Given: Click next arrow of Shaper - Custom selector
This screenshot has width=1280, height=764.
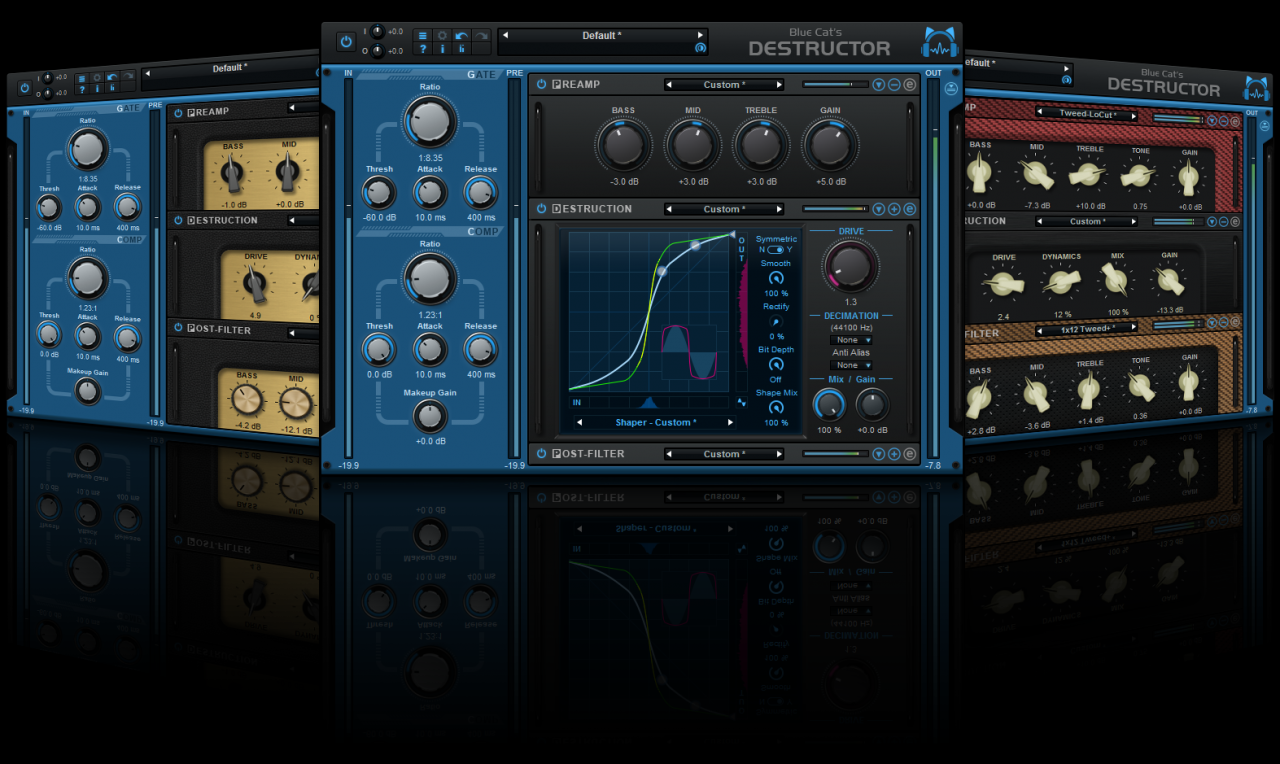Looking at the screenshot, I should [x=729, y=423].
